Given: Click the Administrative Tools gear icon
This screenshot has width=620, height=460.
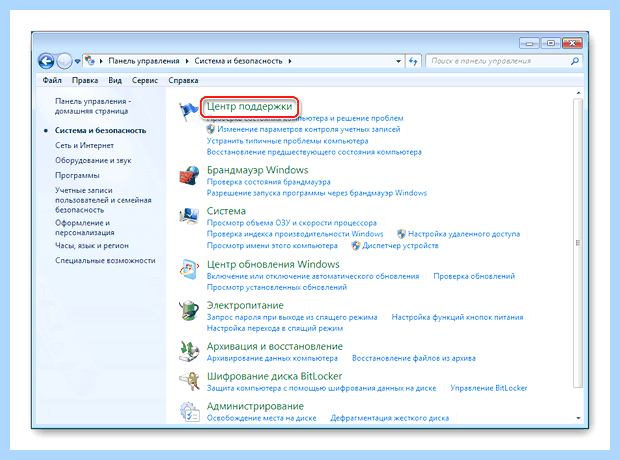Looking at the screenshot, I should [189, 411].
